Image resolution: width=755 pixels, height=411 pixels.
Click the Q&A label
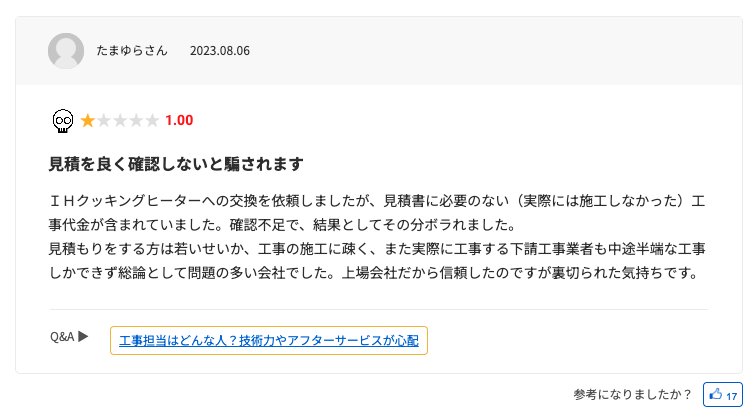pos(62,337)
